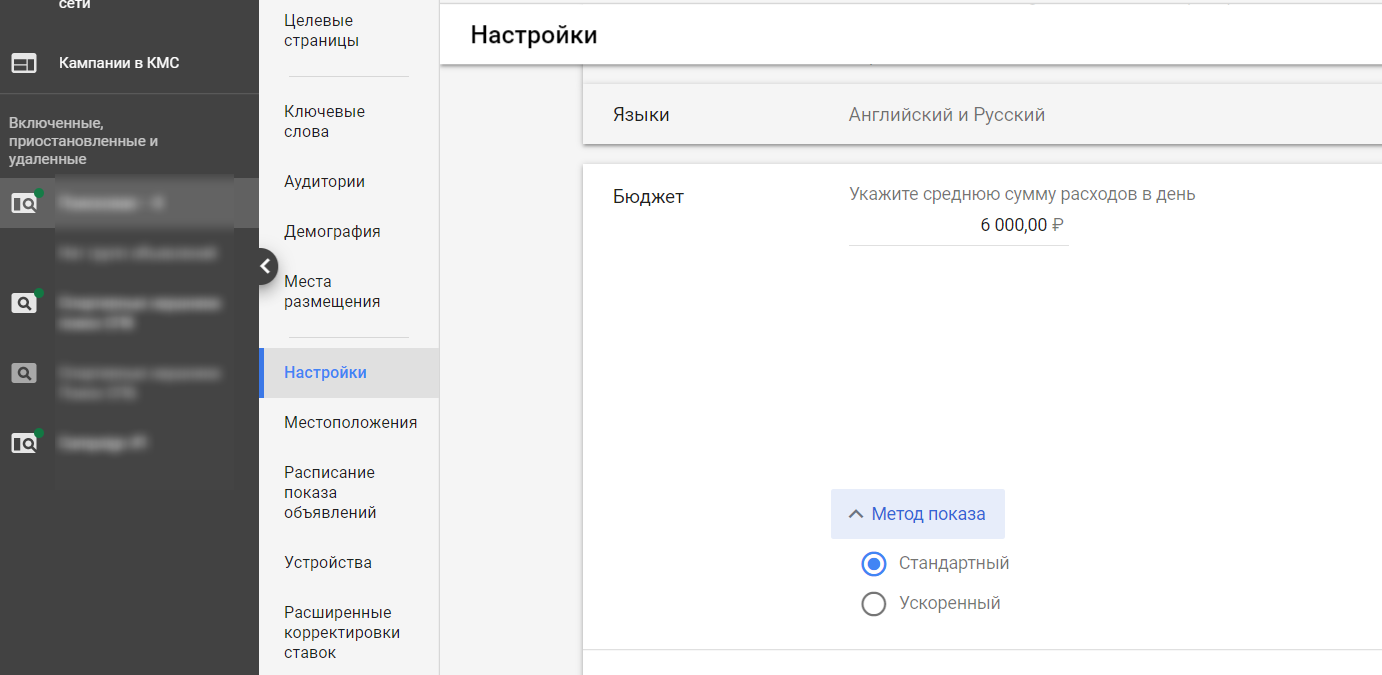The width and height of the screenshot is (1382, 675).
Task: Collapse the Метод показа section
Action: click(917, 514)
